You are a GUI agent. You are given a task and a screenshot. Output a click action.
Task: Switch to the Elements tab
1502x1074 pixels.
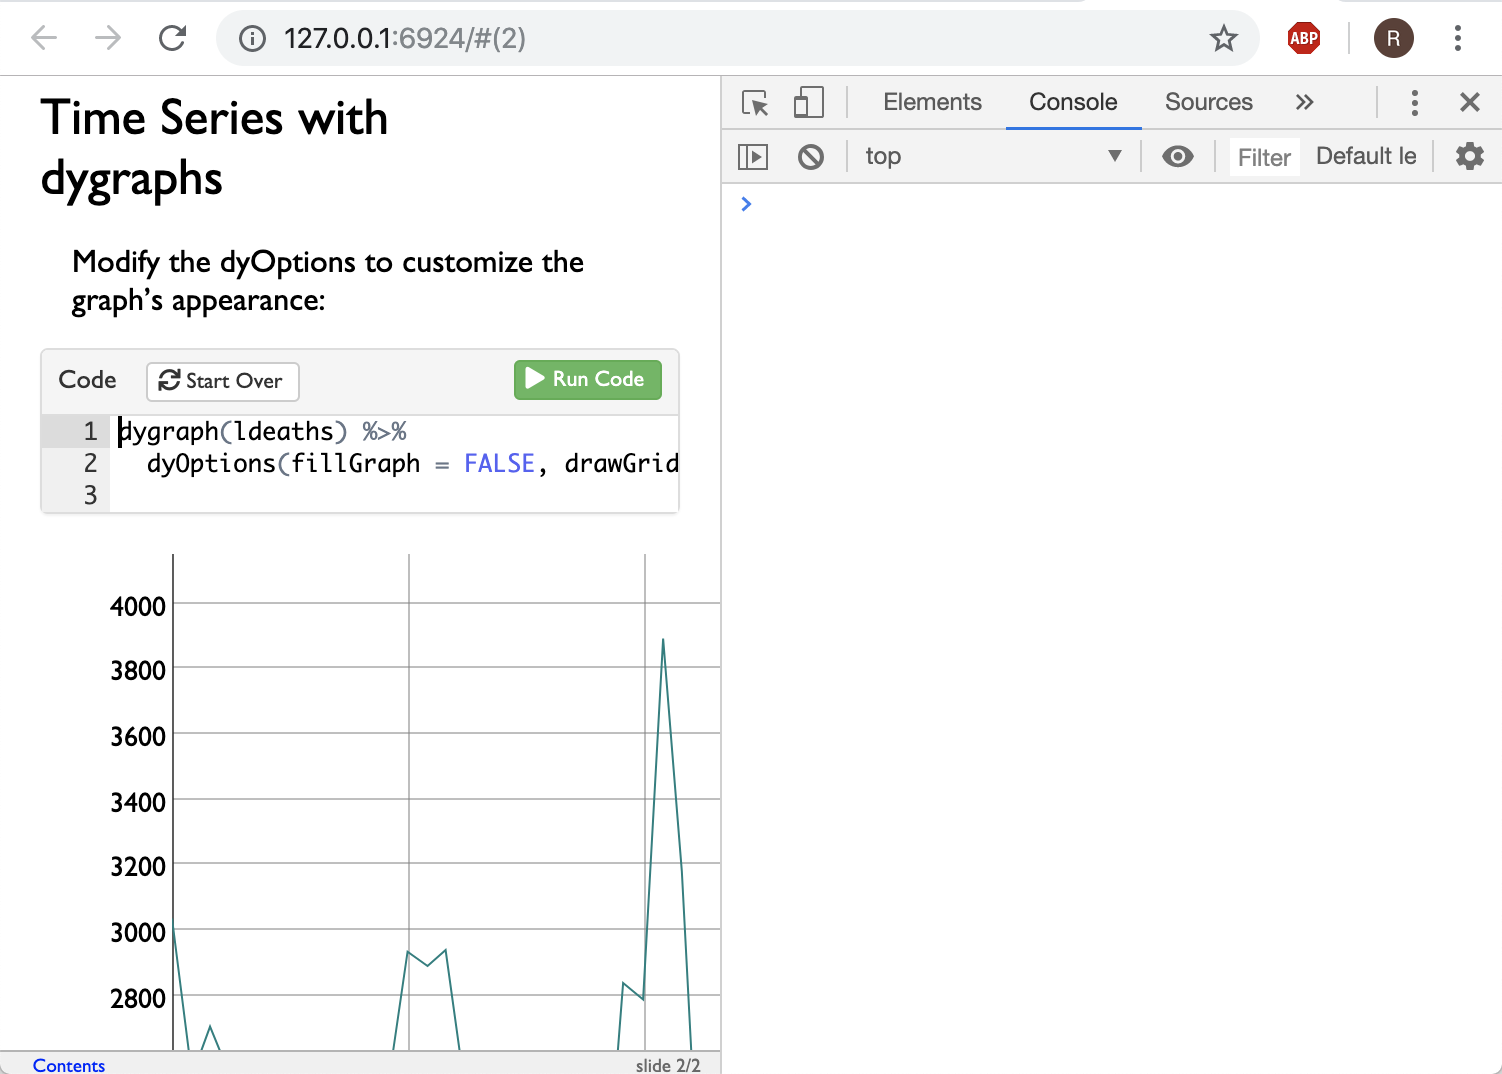931,102
